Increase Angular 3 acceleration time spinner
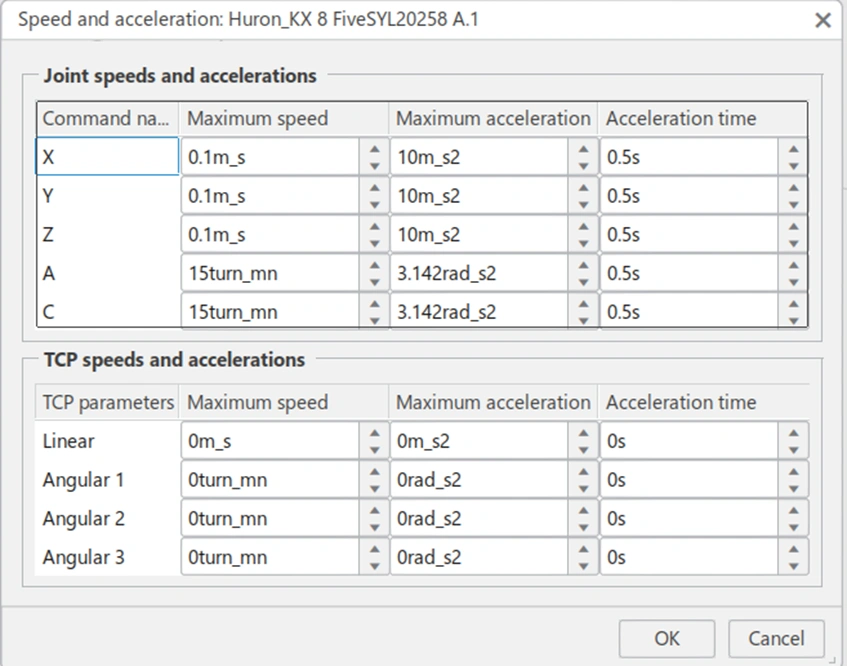This screenshot has width=847, height=666. (793, 548)
